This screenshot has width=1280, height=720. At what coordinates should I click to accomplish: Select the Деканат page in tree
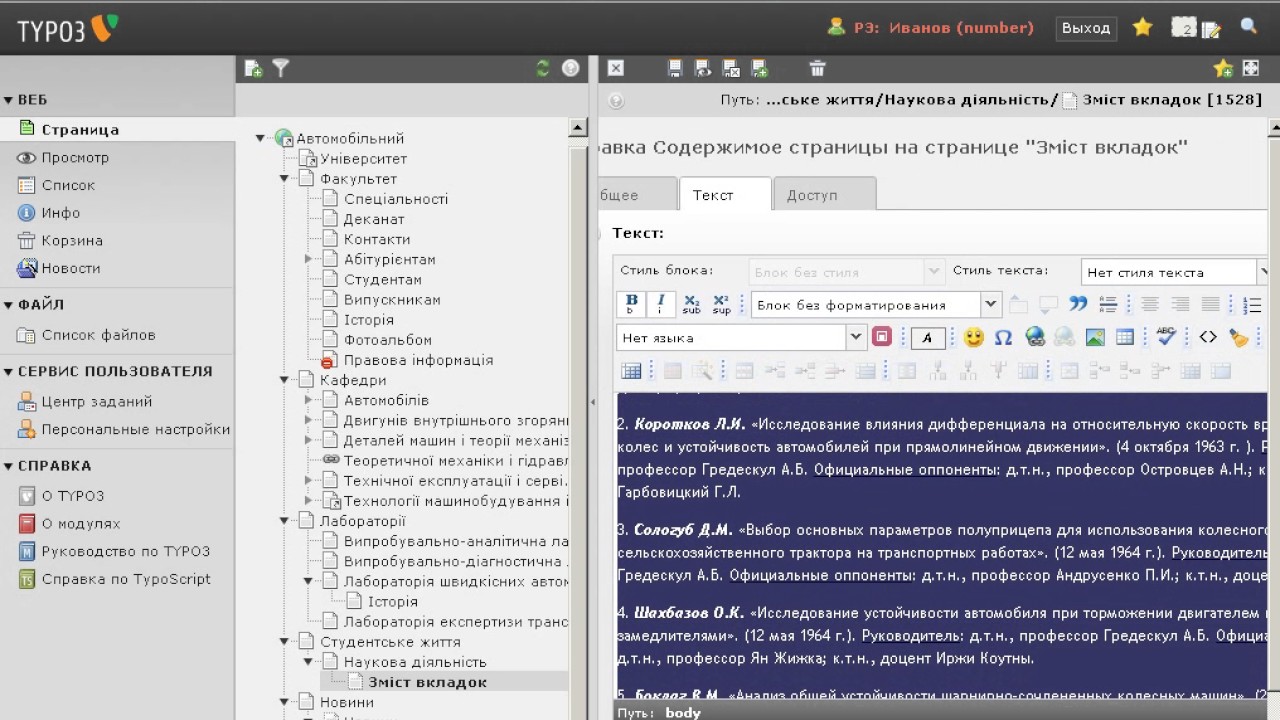(374, 219)
